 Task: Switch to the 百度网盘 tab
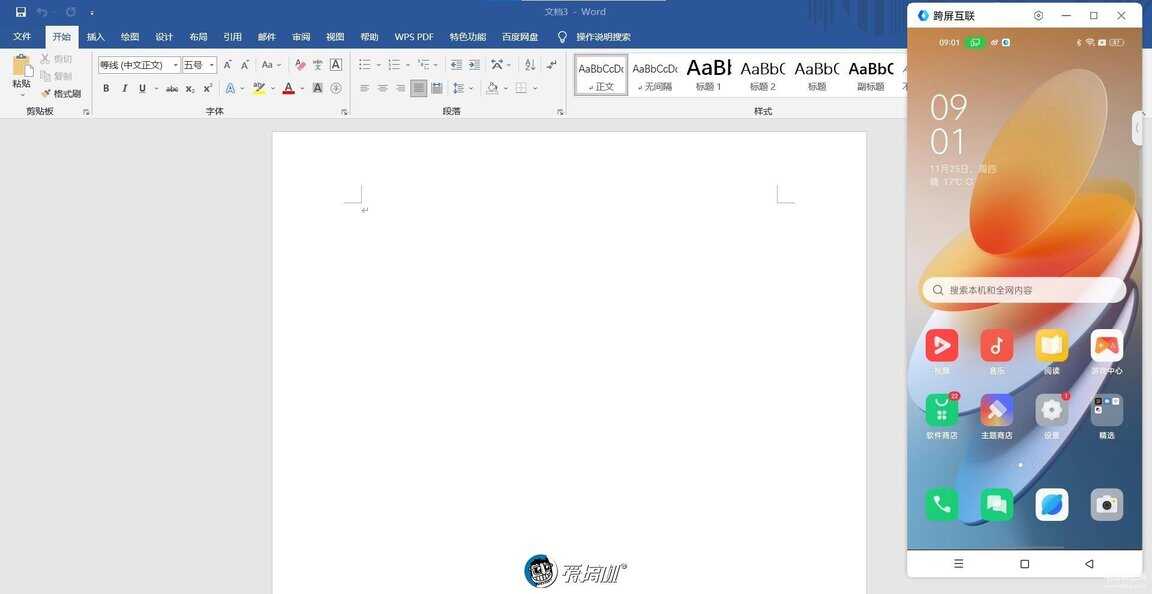[520, 37]
